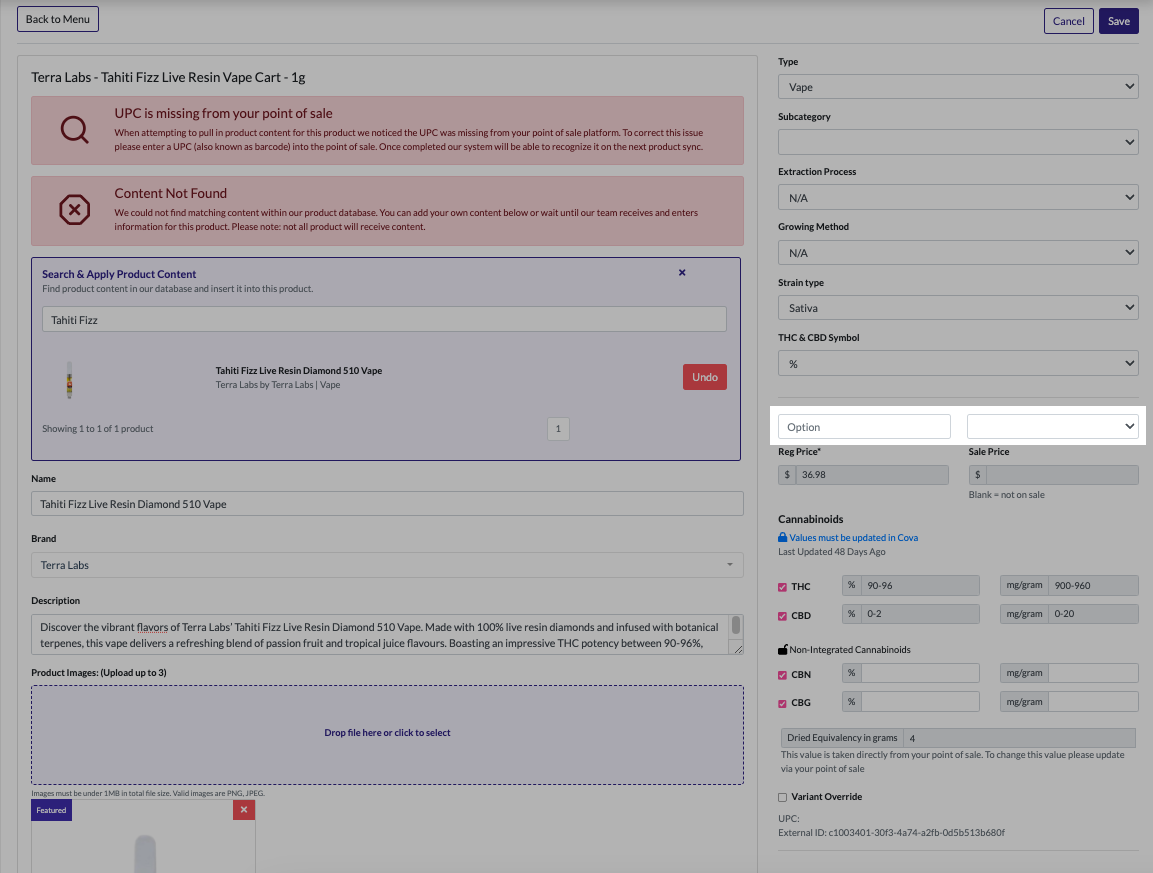The width and height of the screenshot is (1153, 873).
Task: Click the magnifier icon in UPC missing alert
Action: (x=74, y=130)
